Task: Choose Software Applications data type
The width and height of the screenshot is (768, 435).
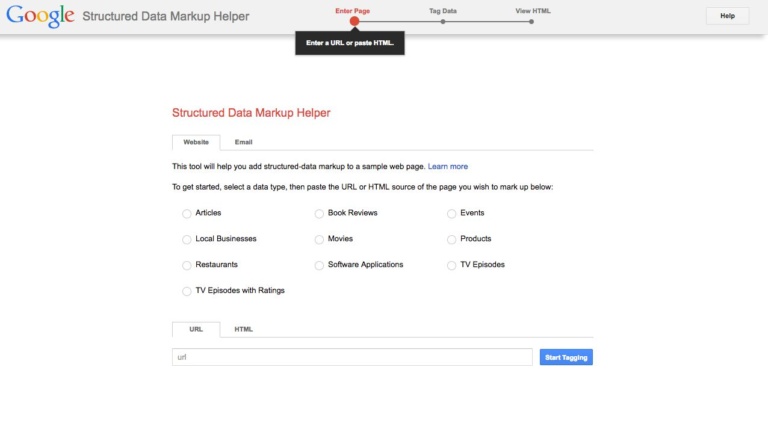Action: 319,265
